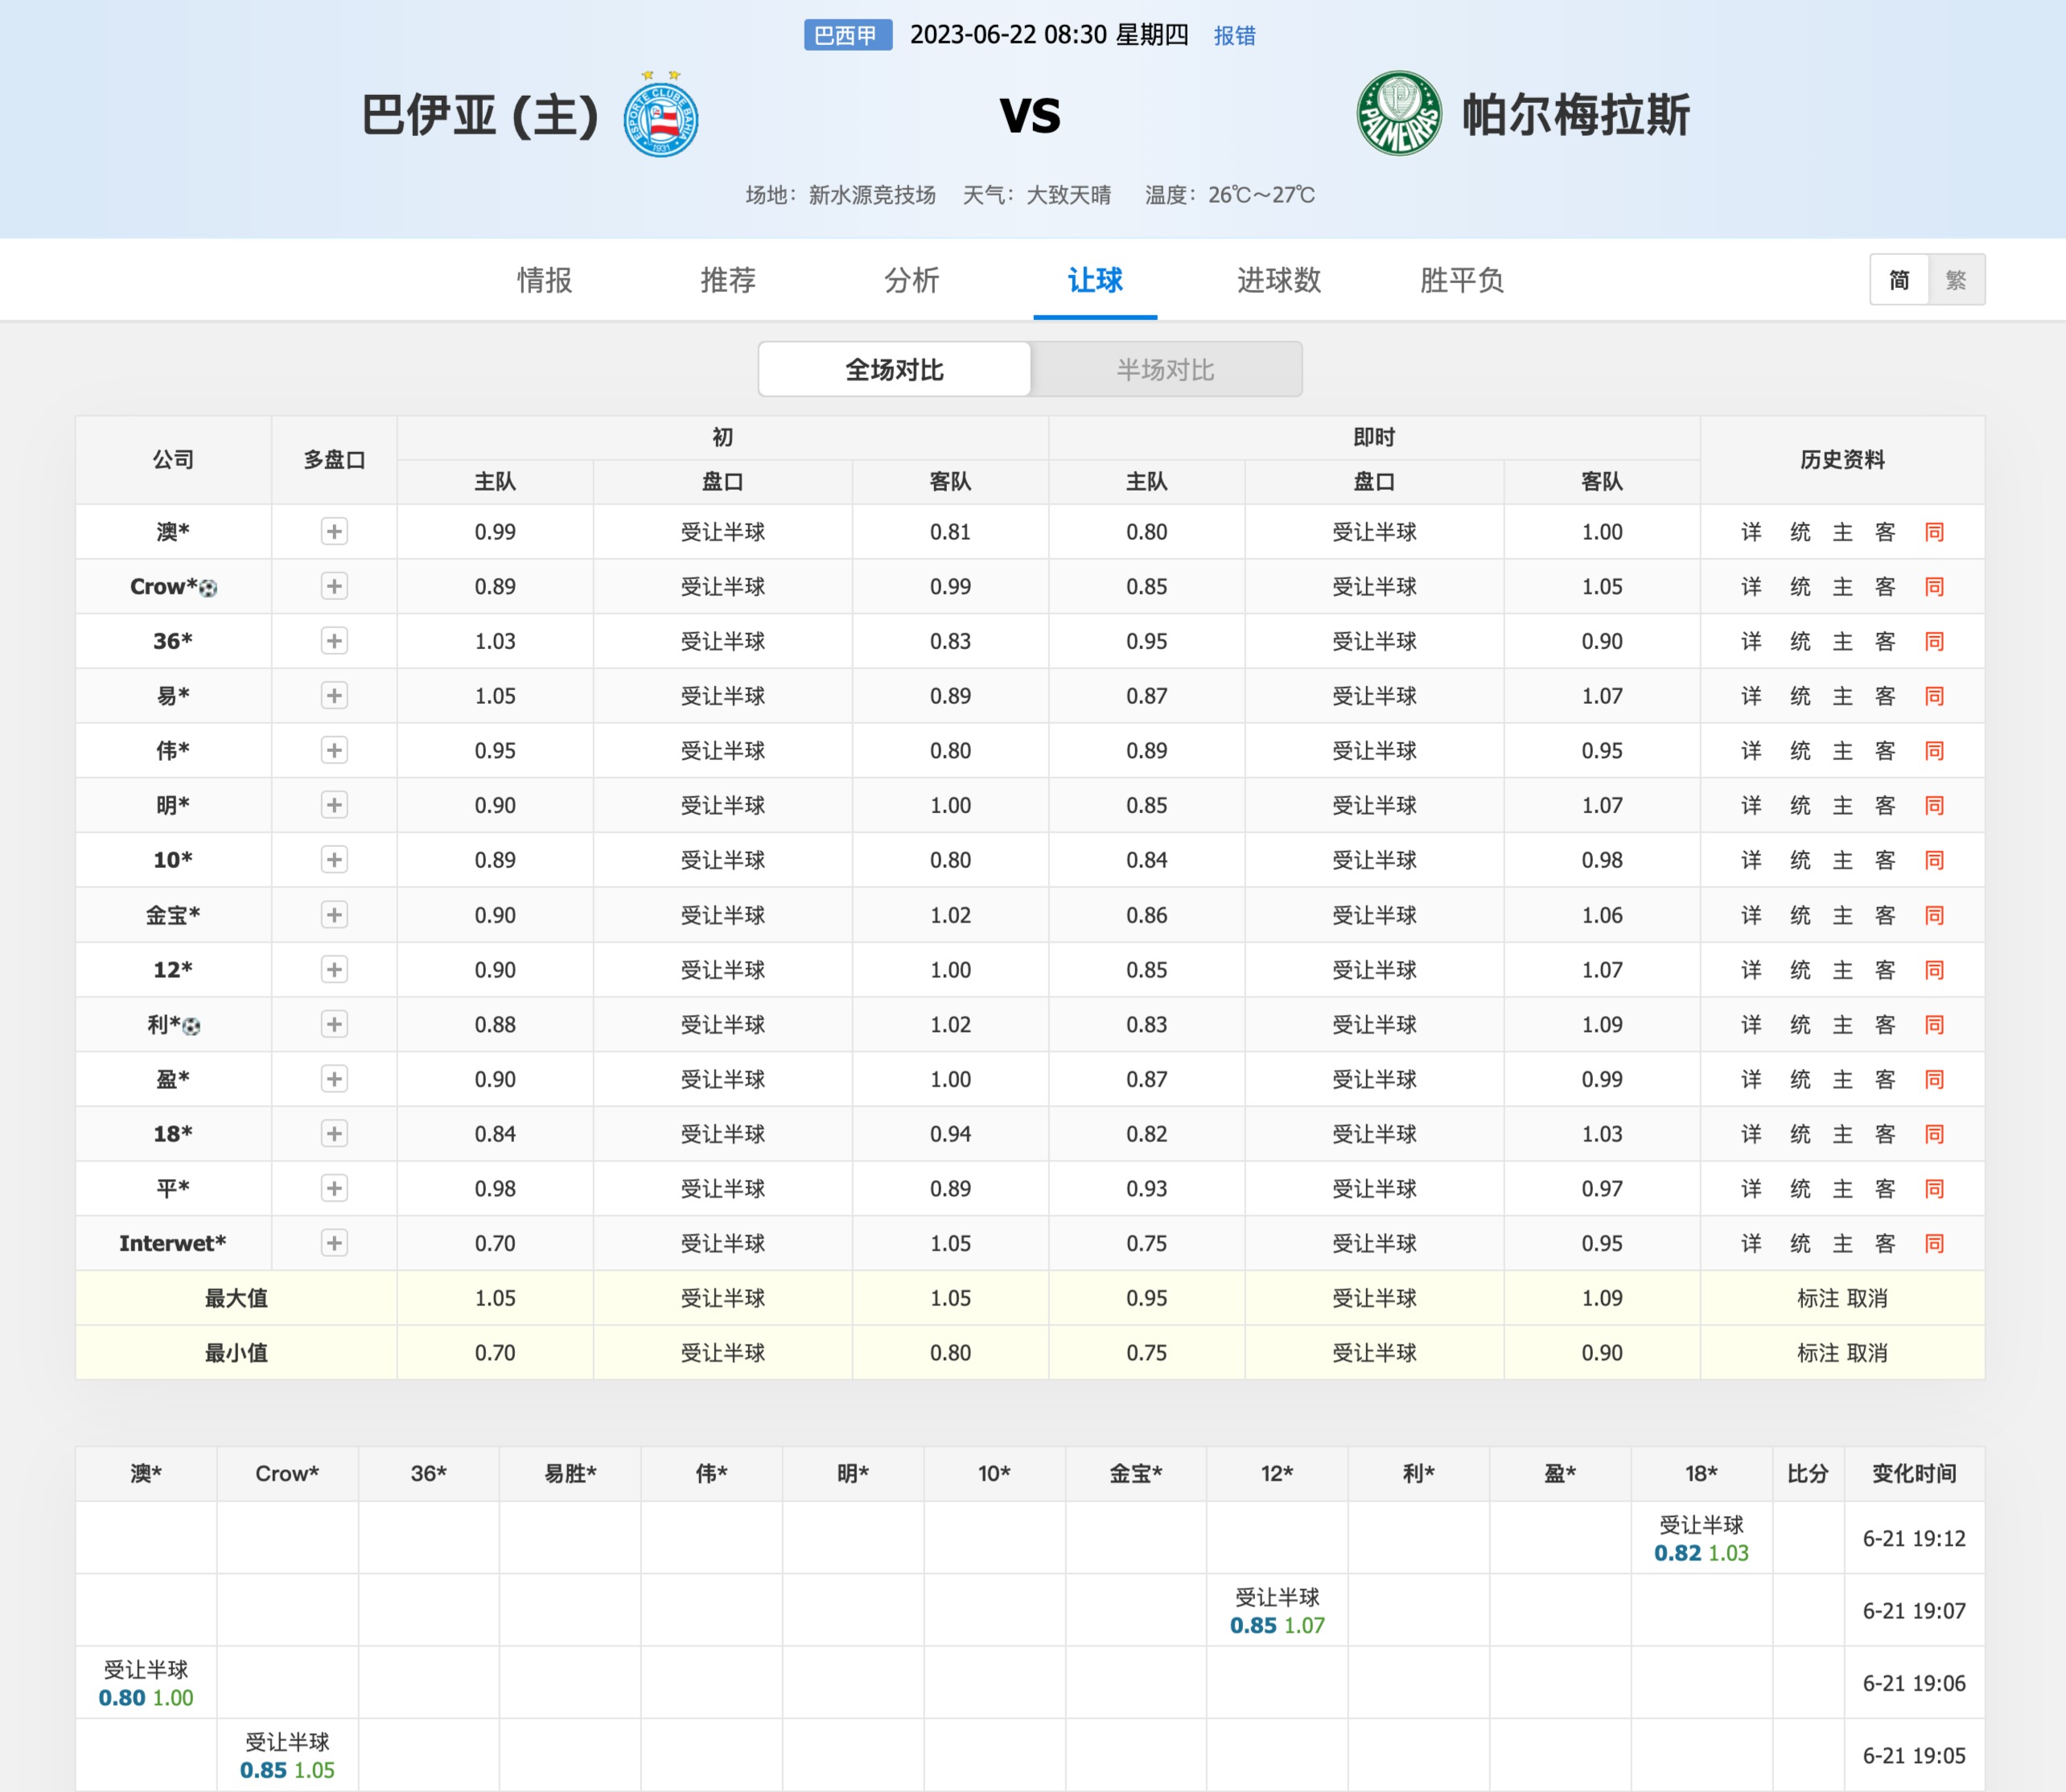Expand multi-handicap plus for 金宝* row
Screen dimensions: 2066x1792
click(x=334, y=915)
